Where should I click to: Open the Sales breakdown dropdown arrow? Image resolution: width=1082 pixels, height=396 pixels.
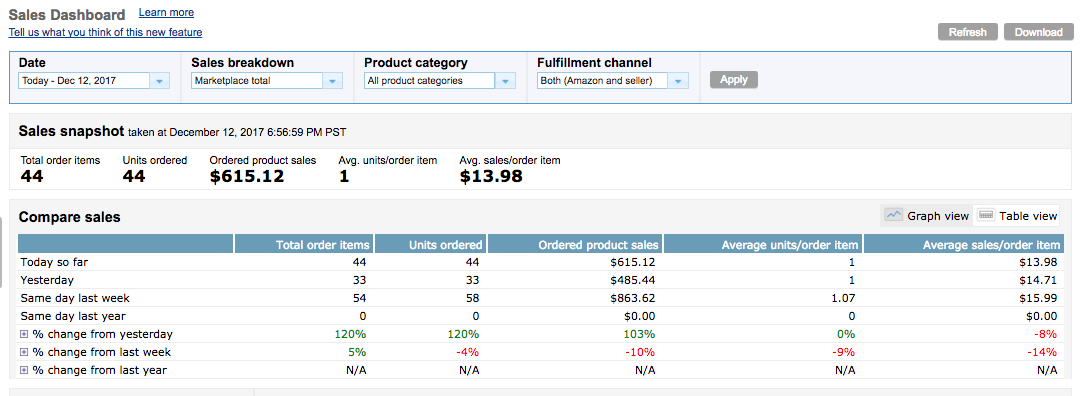coord(333,81)
